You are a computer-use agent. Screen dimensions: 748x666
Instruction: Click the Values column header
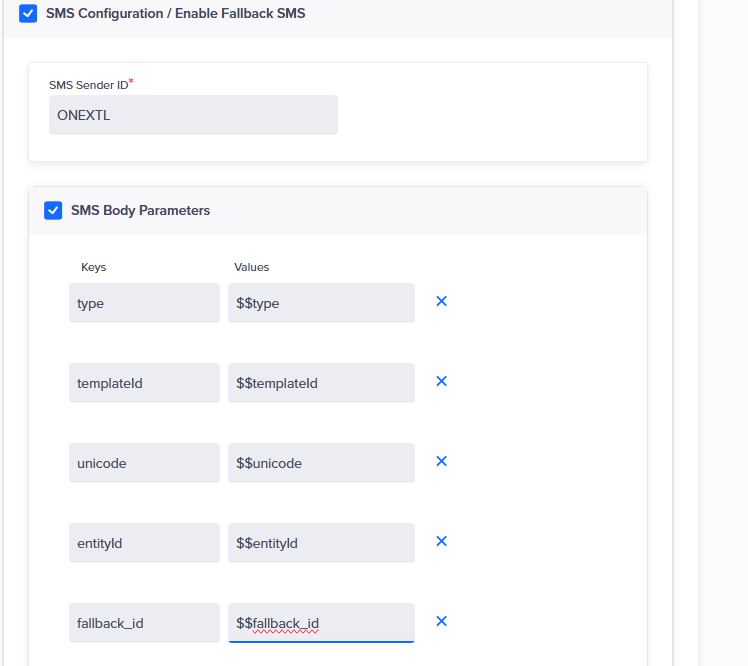[251, 267]
